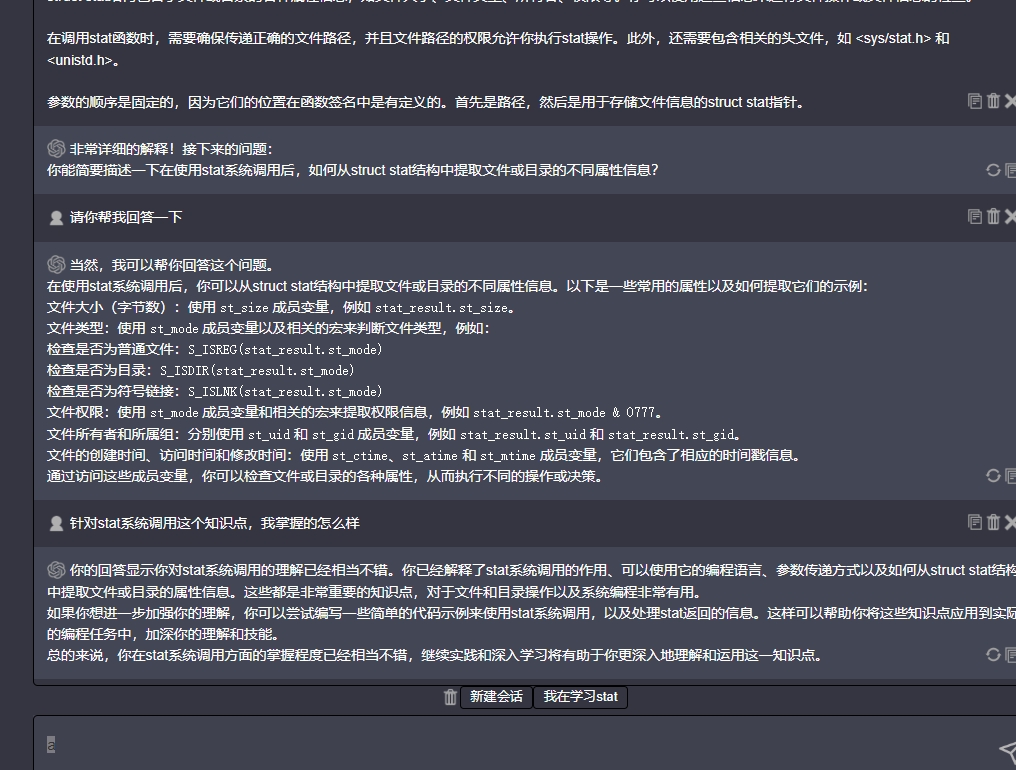Image resolution: width=1016 pixels, height=770 pixels.
Task: Click the question starting '你能简要描述一下'
Action: pos(352,170)
